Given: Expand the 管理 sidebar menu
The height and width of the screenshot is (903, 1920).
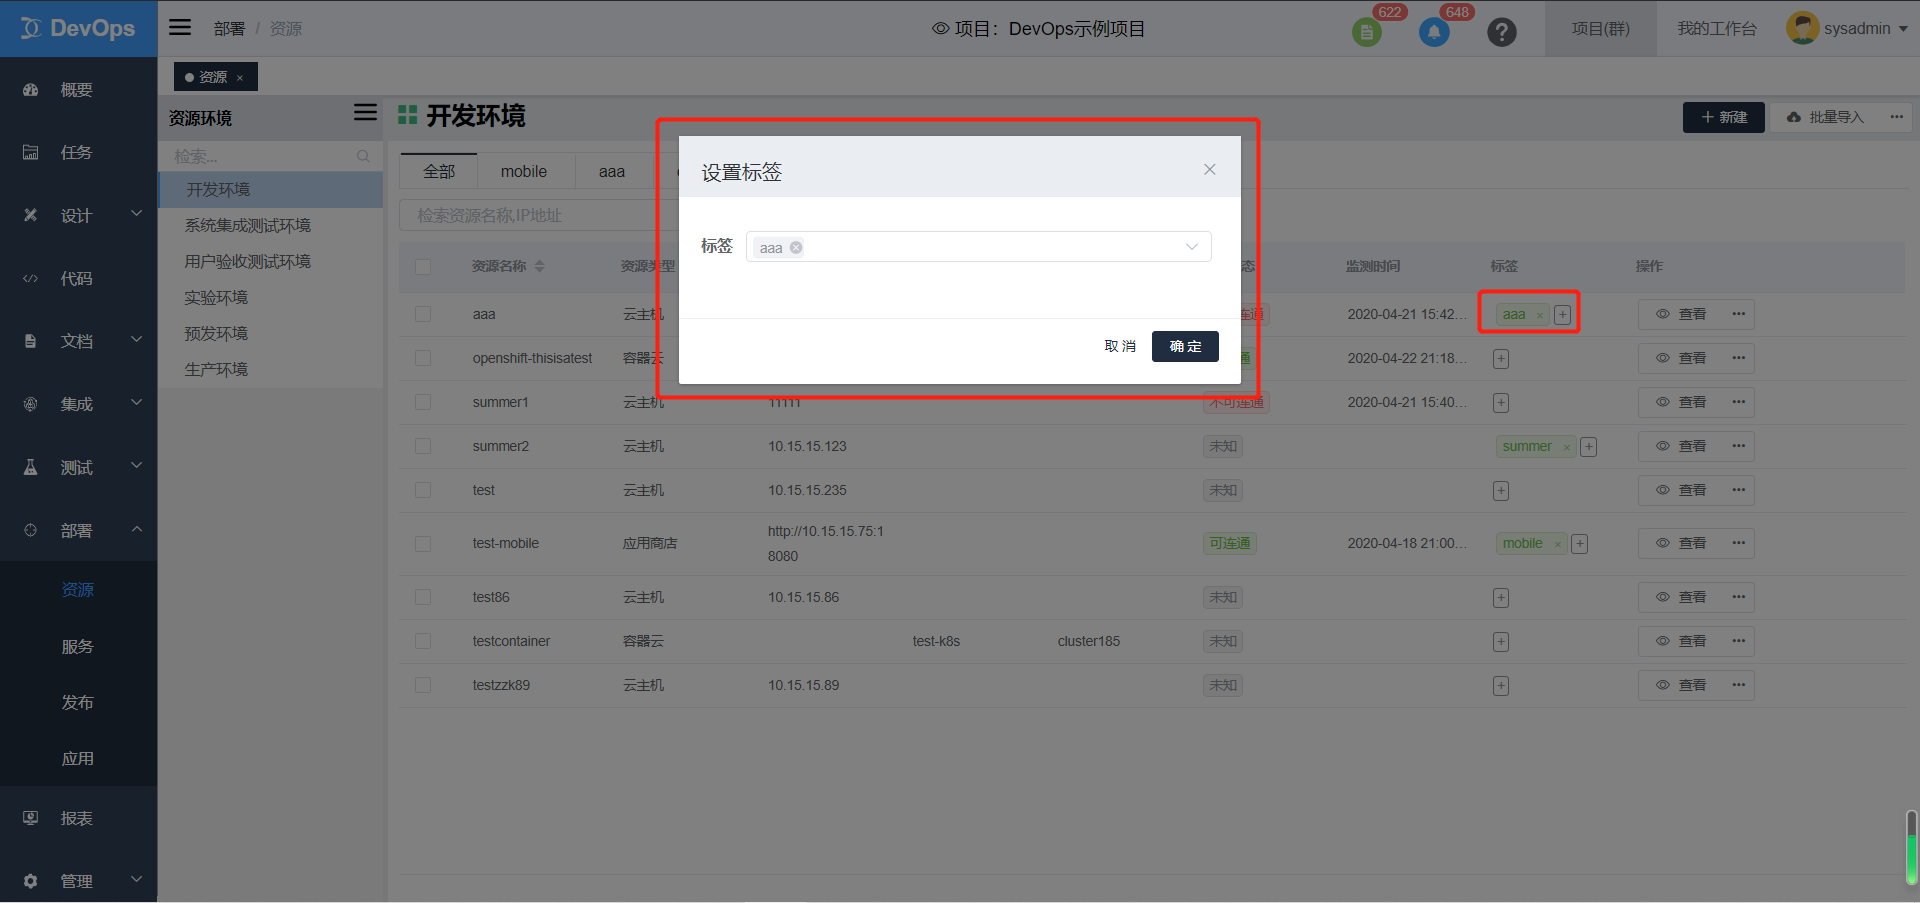Looking at the screenshot, I should [136, 879].
